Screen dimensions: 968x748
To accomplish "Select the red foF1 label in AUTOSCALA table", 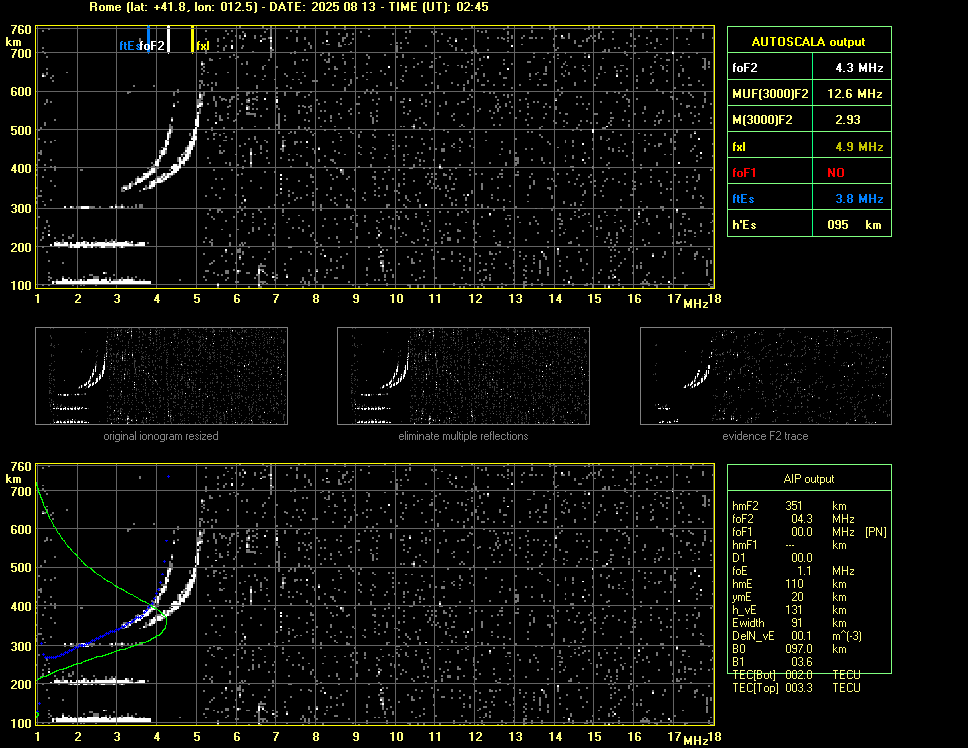I will click(x=744, y=173).
